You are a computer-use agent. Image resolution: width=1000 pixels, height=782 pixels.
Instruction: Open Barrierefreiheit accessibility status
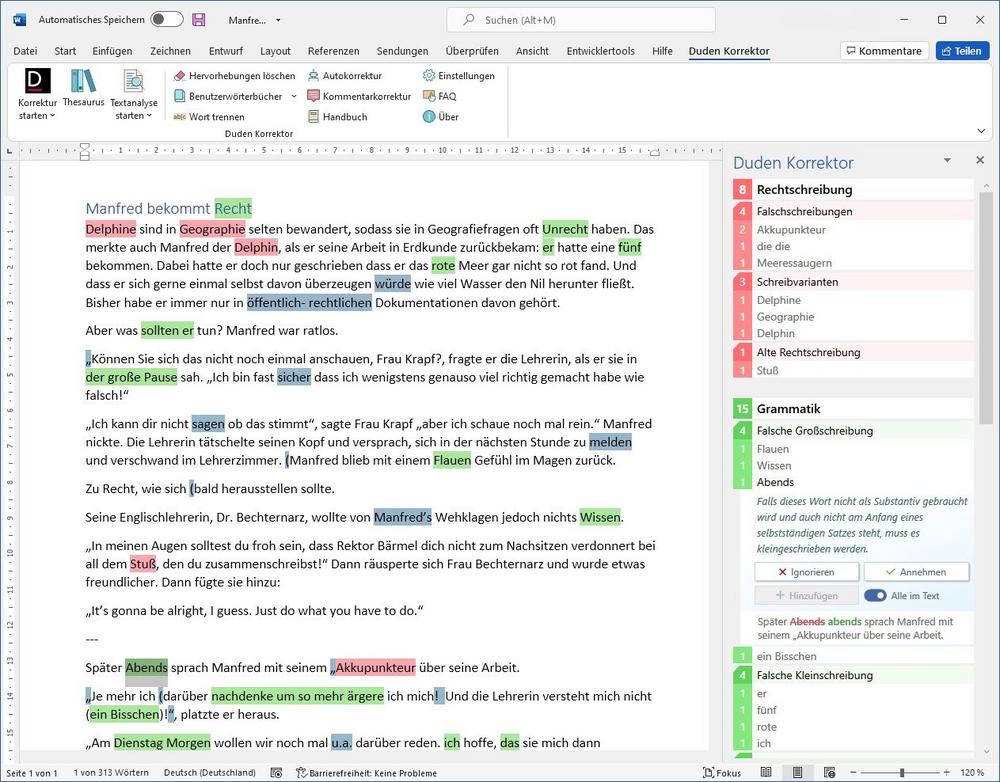click(367, 773)
